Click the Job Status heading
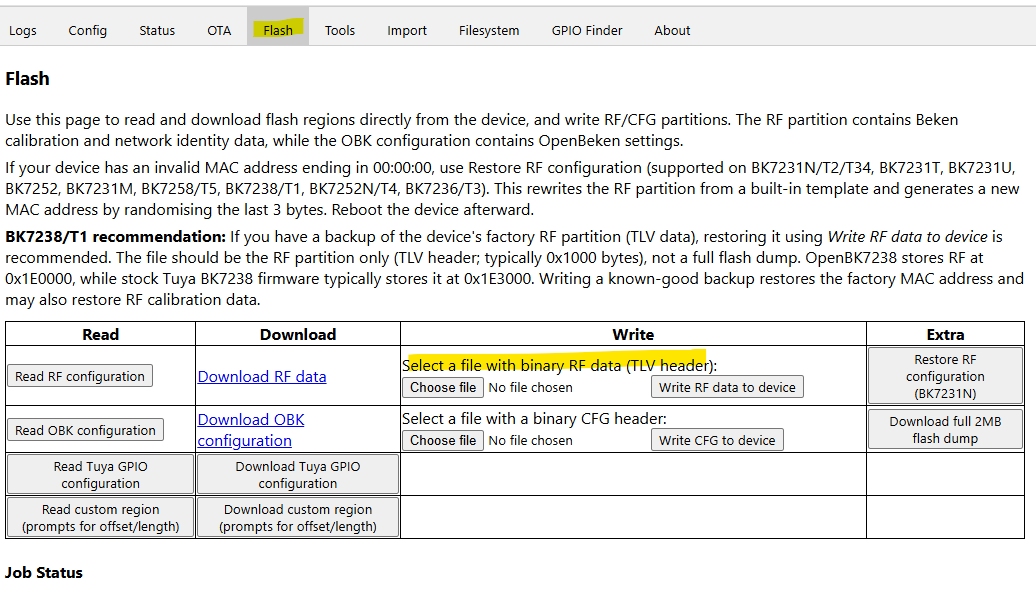Image resolution: width=1036 pixels, height=612 pixels. [x=44, y=572]
